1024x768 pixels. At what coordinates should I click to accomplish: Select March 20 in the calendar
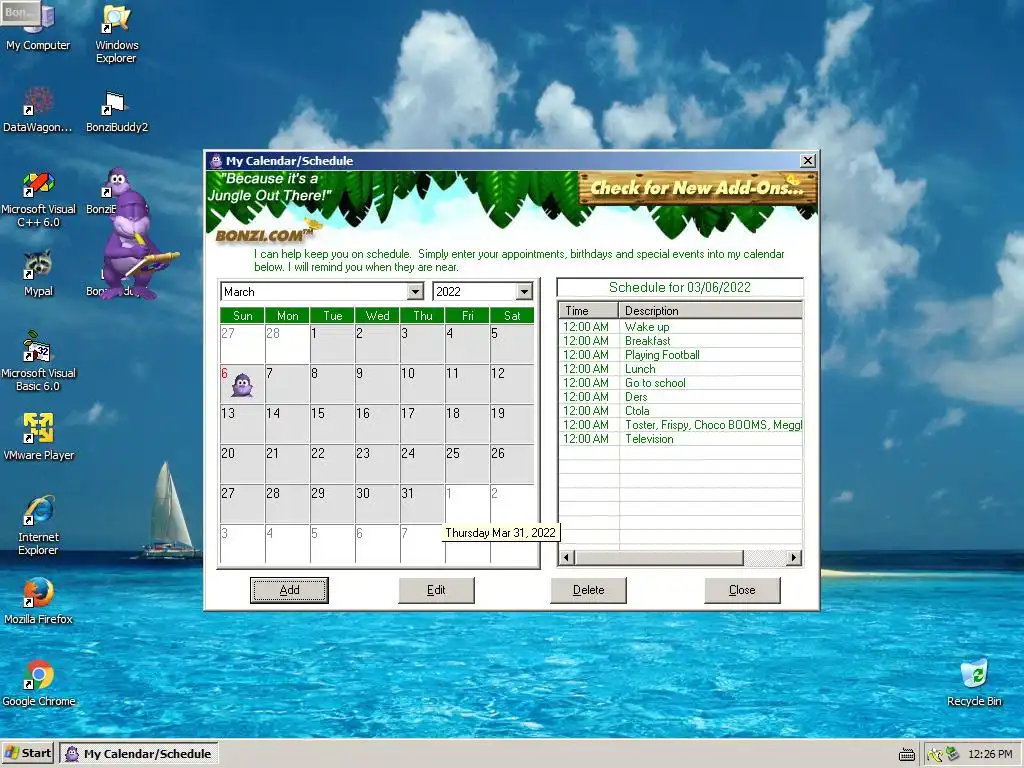click(x=242, y=464)
